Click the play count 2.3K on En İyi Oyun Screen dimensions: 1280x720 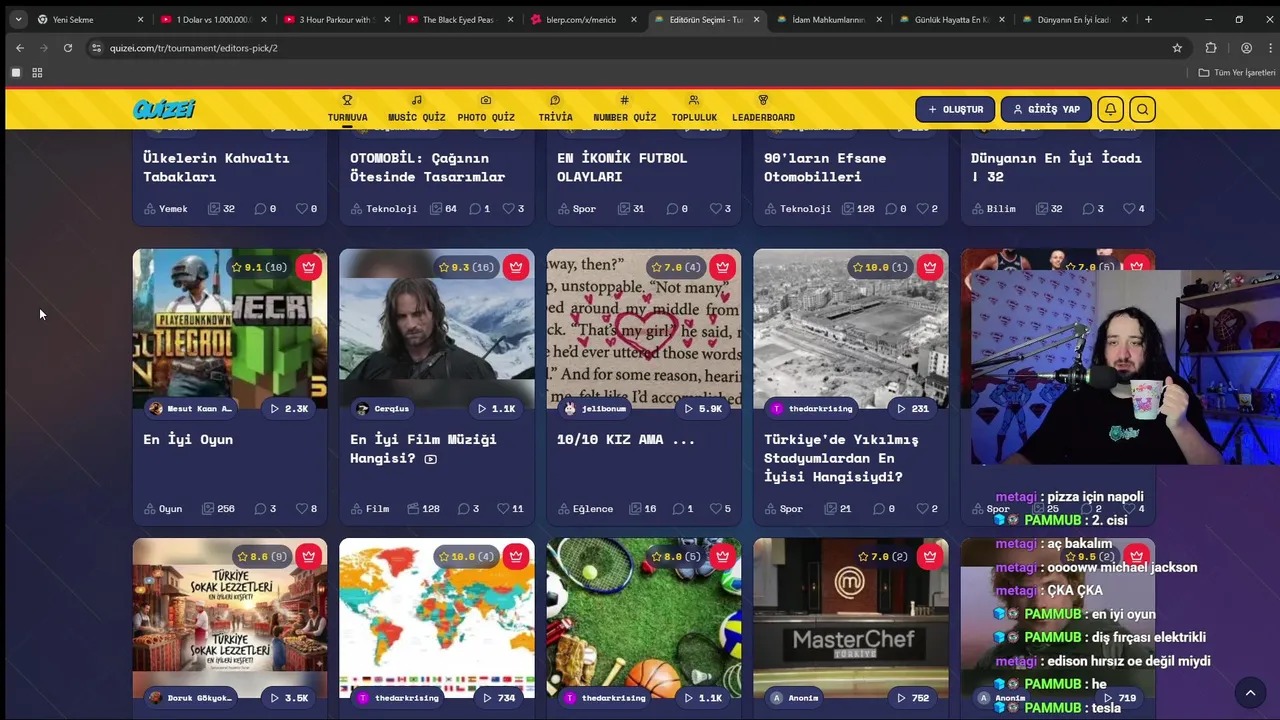click(289, 409)
